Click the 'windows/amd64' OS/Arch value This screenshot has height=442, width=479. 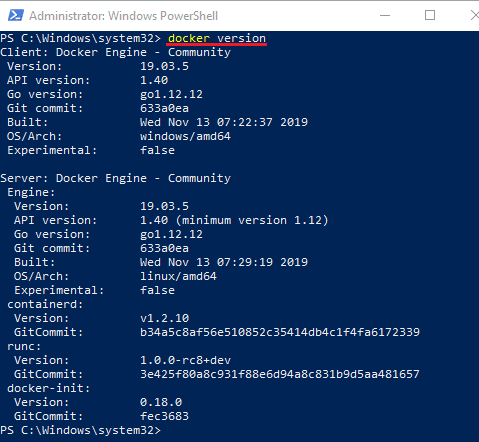tap(185, 136)
